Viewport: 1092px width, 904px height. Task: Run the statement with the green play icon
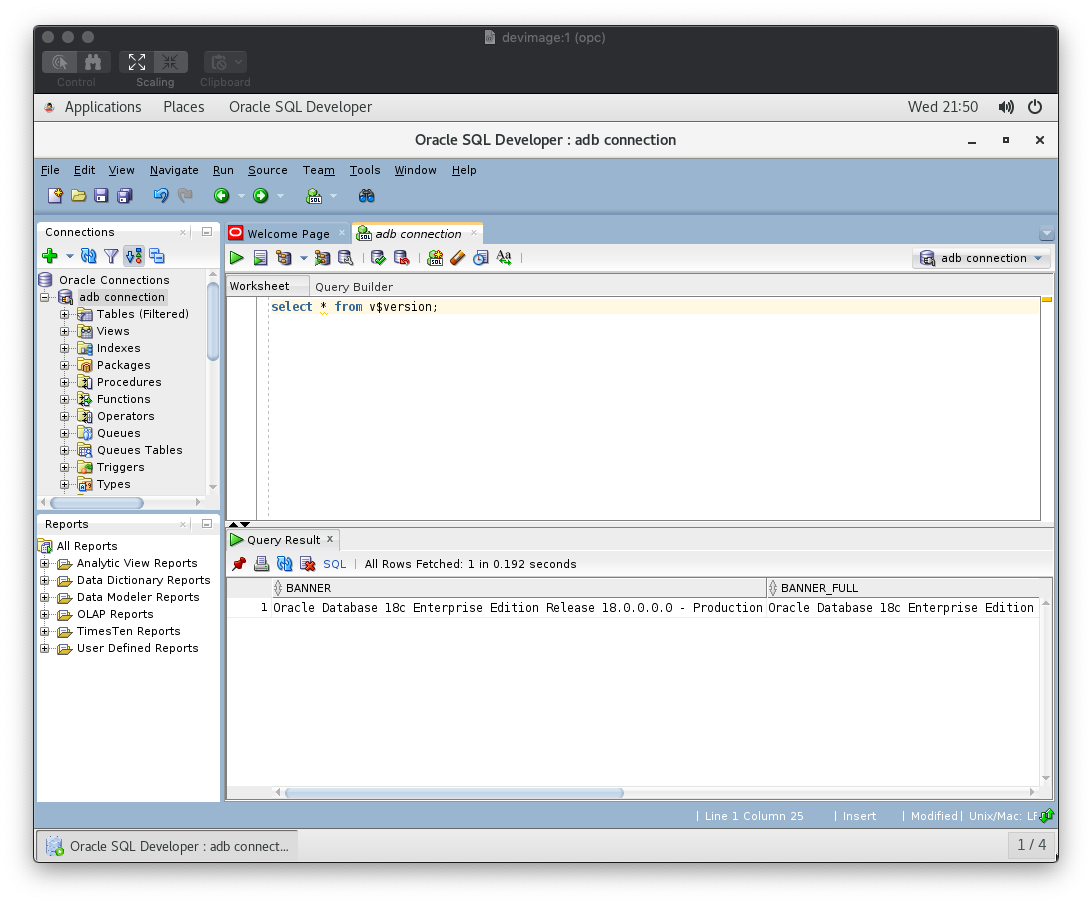(x=237, y=258)
